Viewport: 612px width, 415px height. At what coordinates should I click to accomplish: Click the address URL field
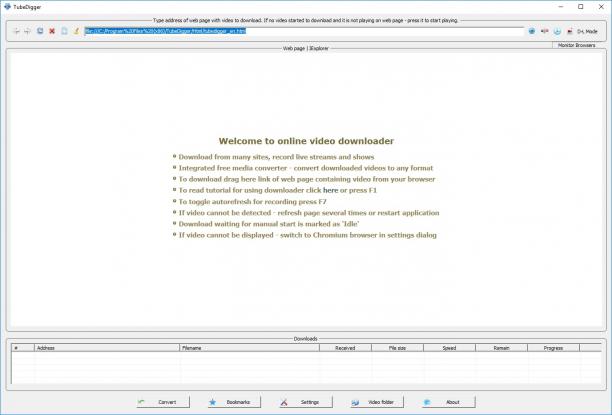pyautogui.click(x=304, y=31)
